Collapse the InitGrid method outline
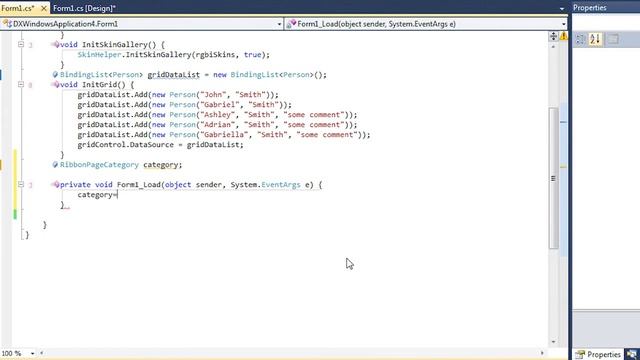Viewport: 640px width, 360px height. tap(21, 84)
